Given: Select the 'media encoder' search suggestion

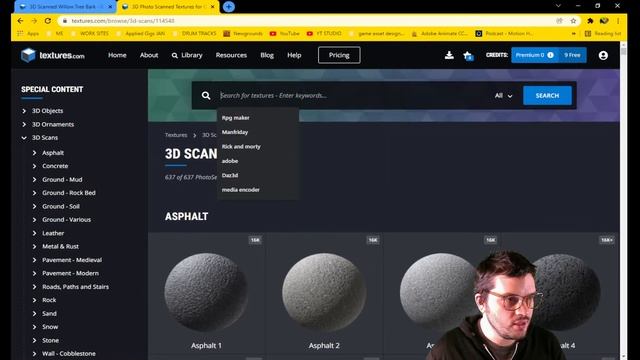Looking at the screenshot, I should point(241,190).
